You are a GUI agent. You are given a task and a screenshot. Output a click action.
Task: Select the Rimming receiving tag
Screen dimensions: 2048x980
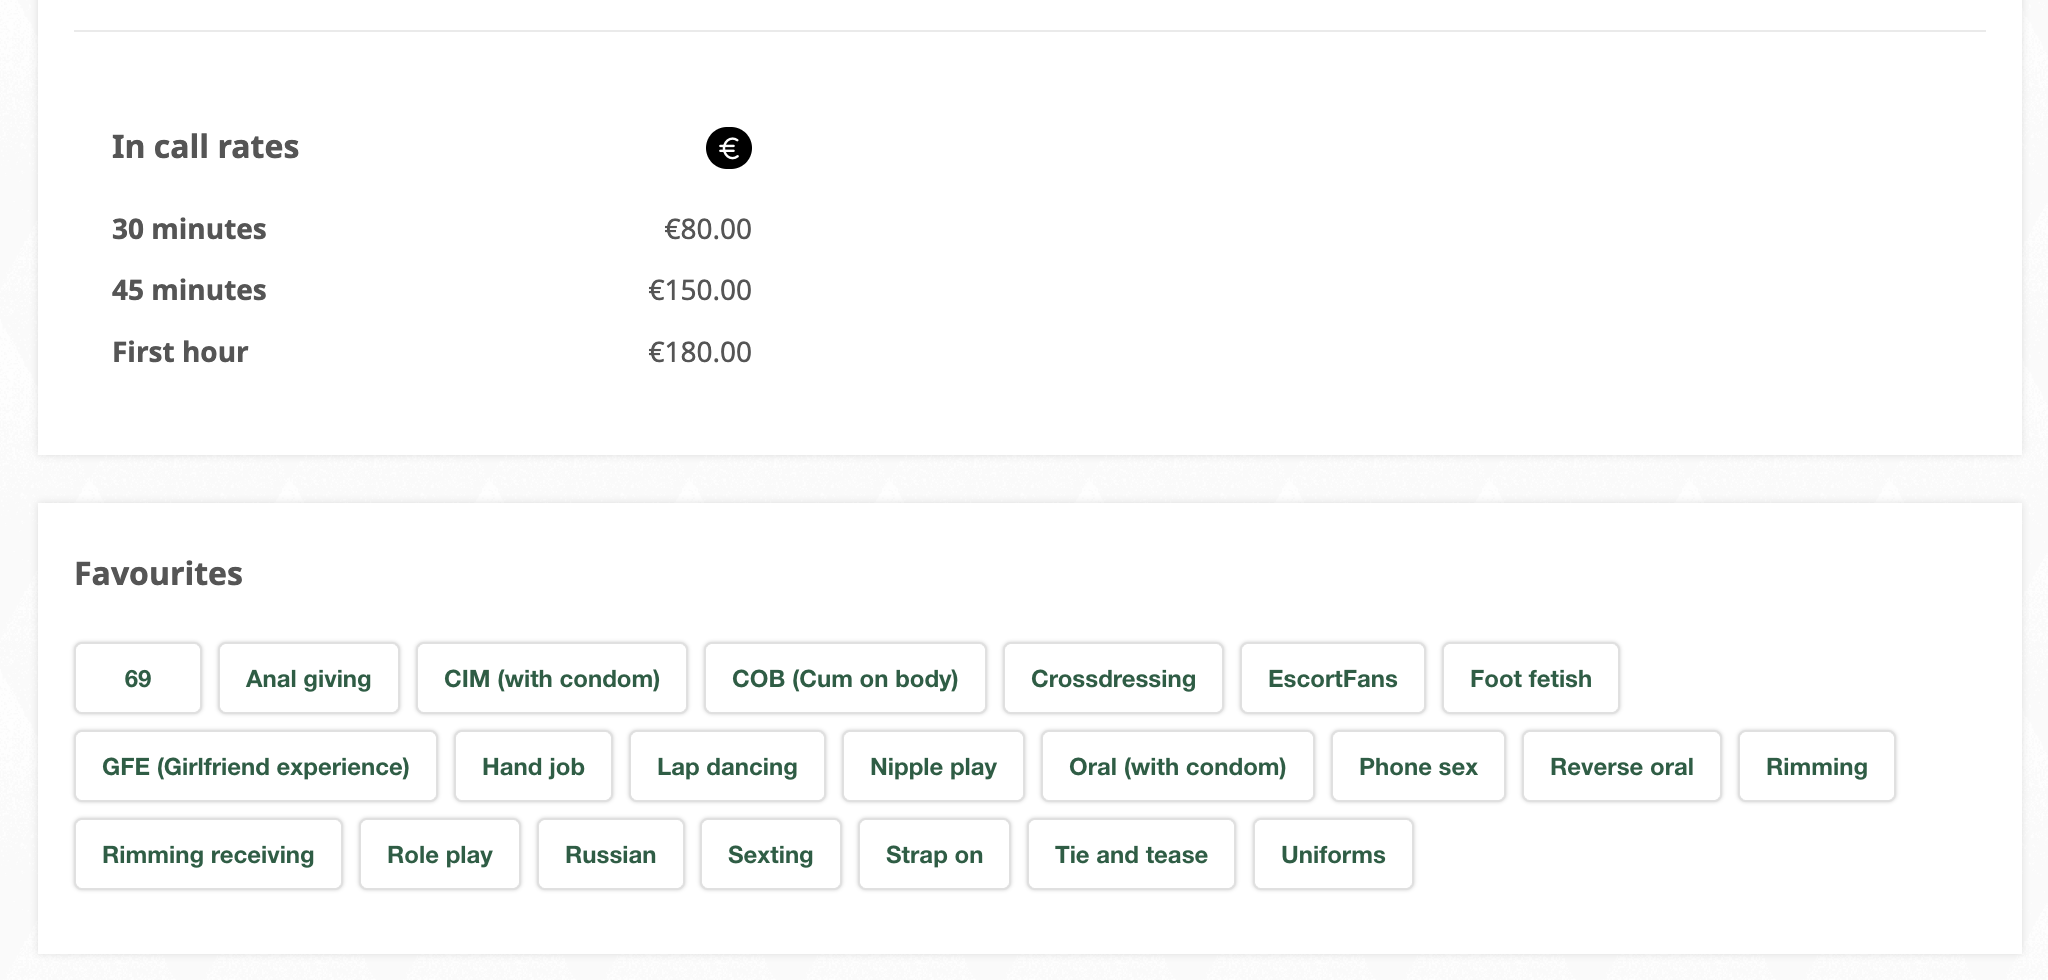(x=207, y=854)
